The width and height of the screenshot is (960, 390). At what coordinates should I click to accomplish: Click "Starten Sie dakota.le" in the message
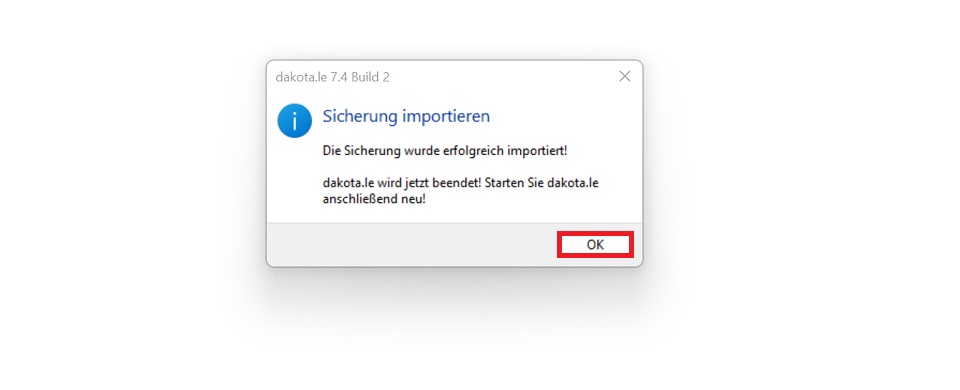click(541, 183)
